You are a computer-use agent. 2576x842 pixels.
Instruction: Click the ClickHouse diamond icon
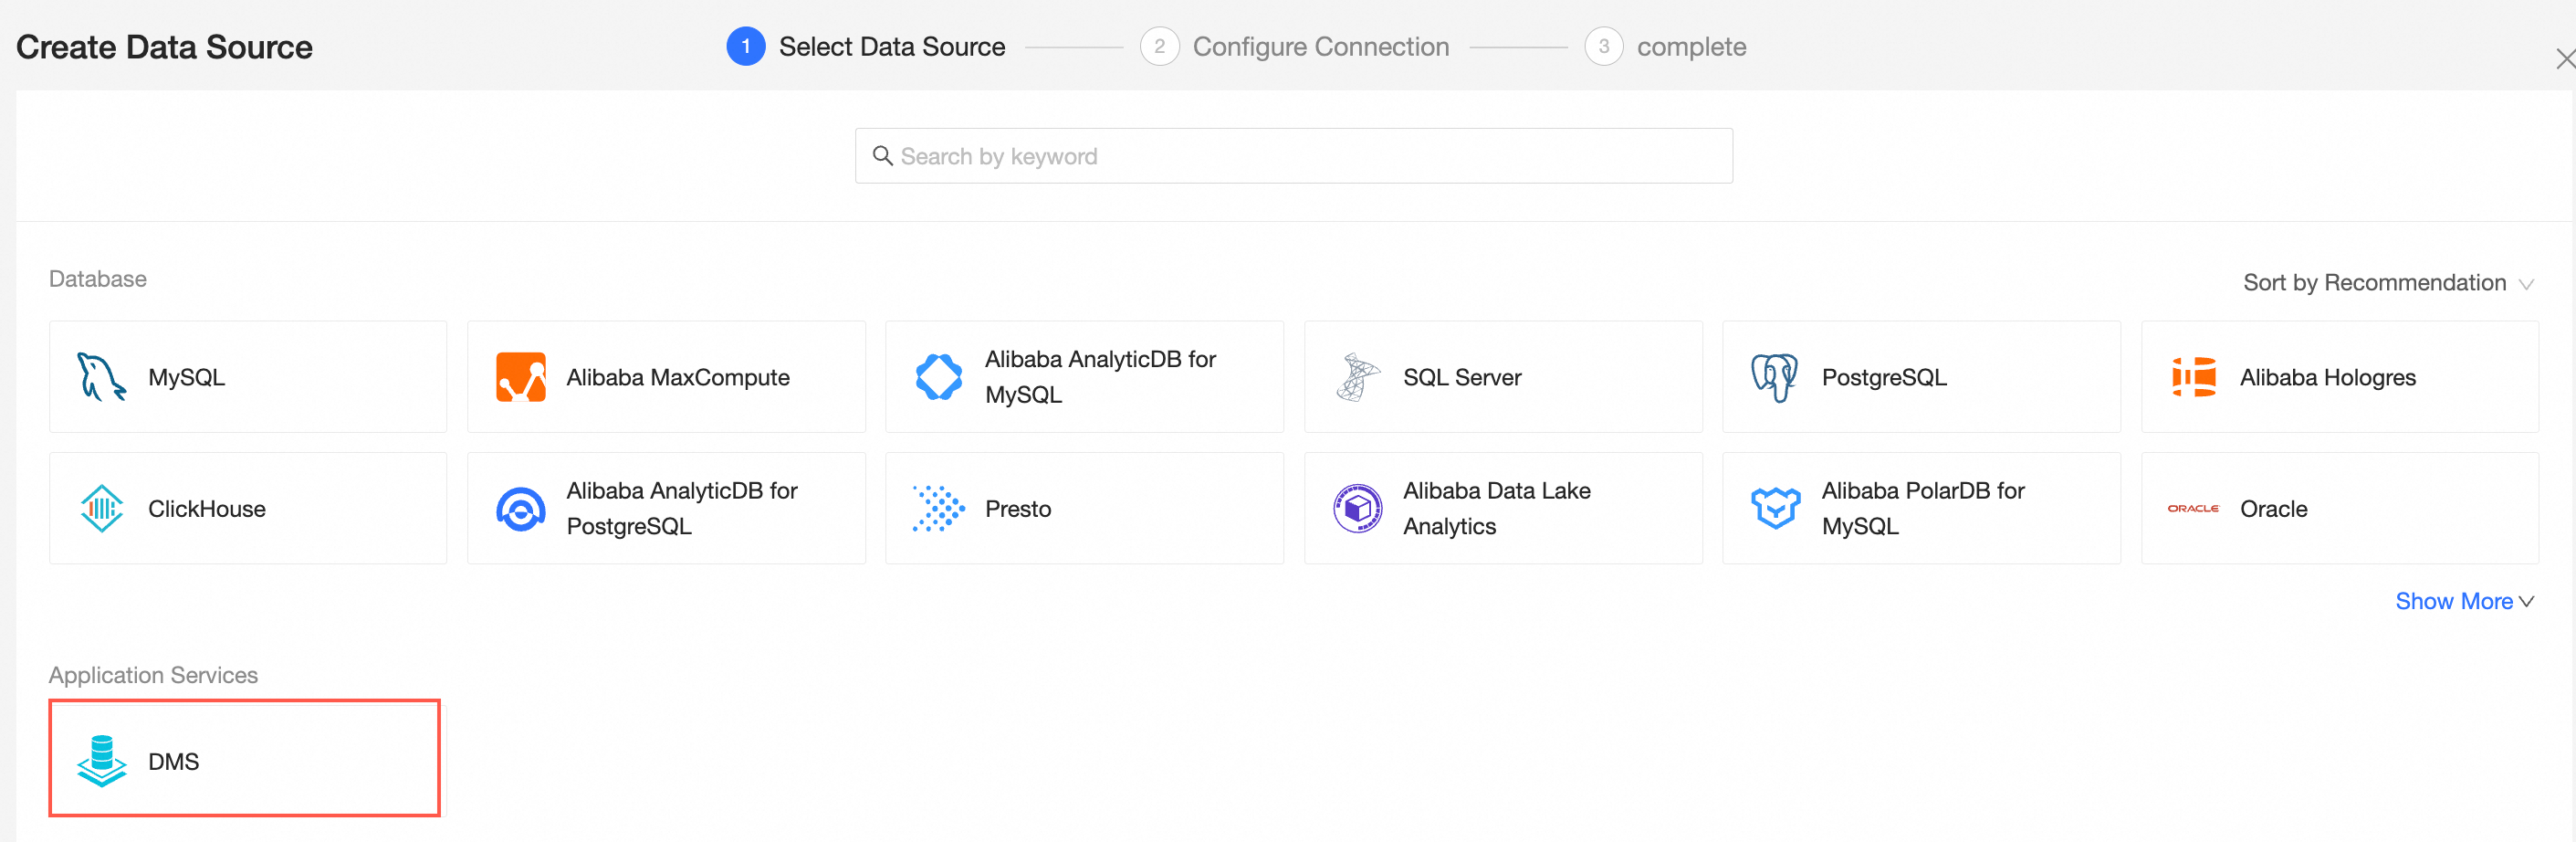tap(101, 509)
